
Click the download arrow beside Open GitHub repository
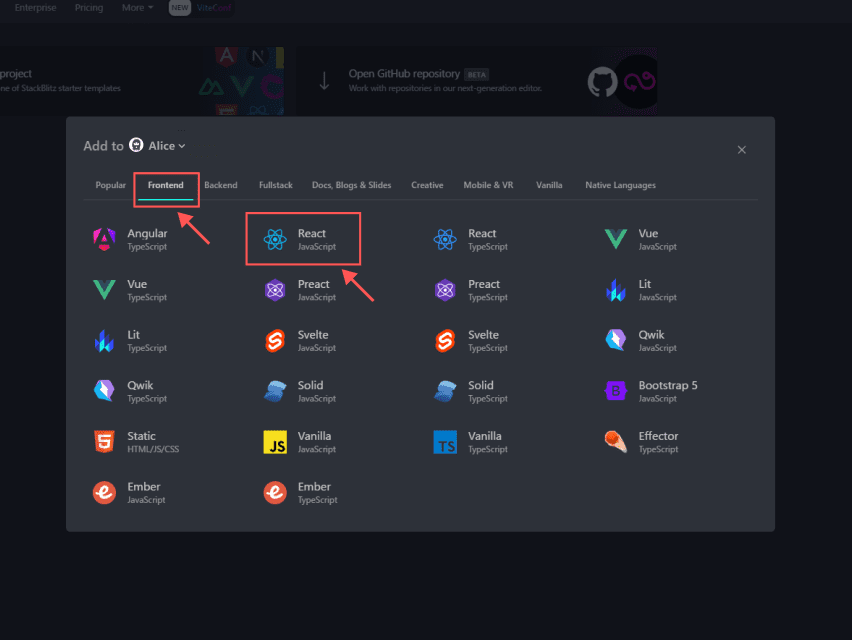[324, 81]
